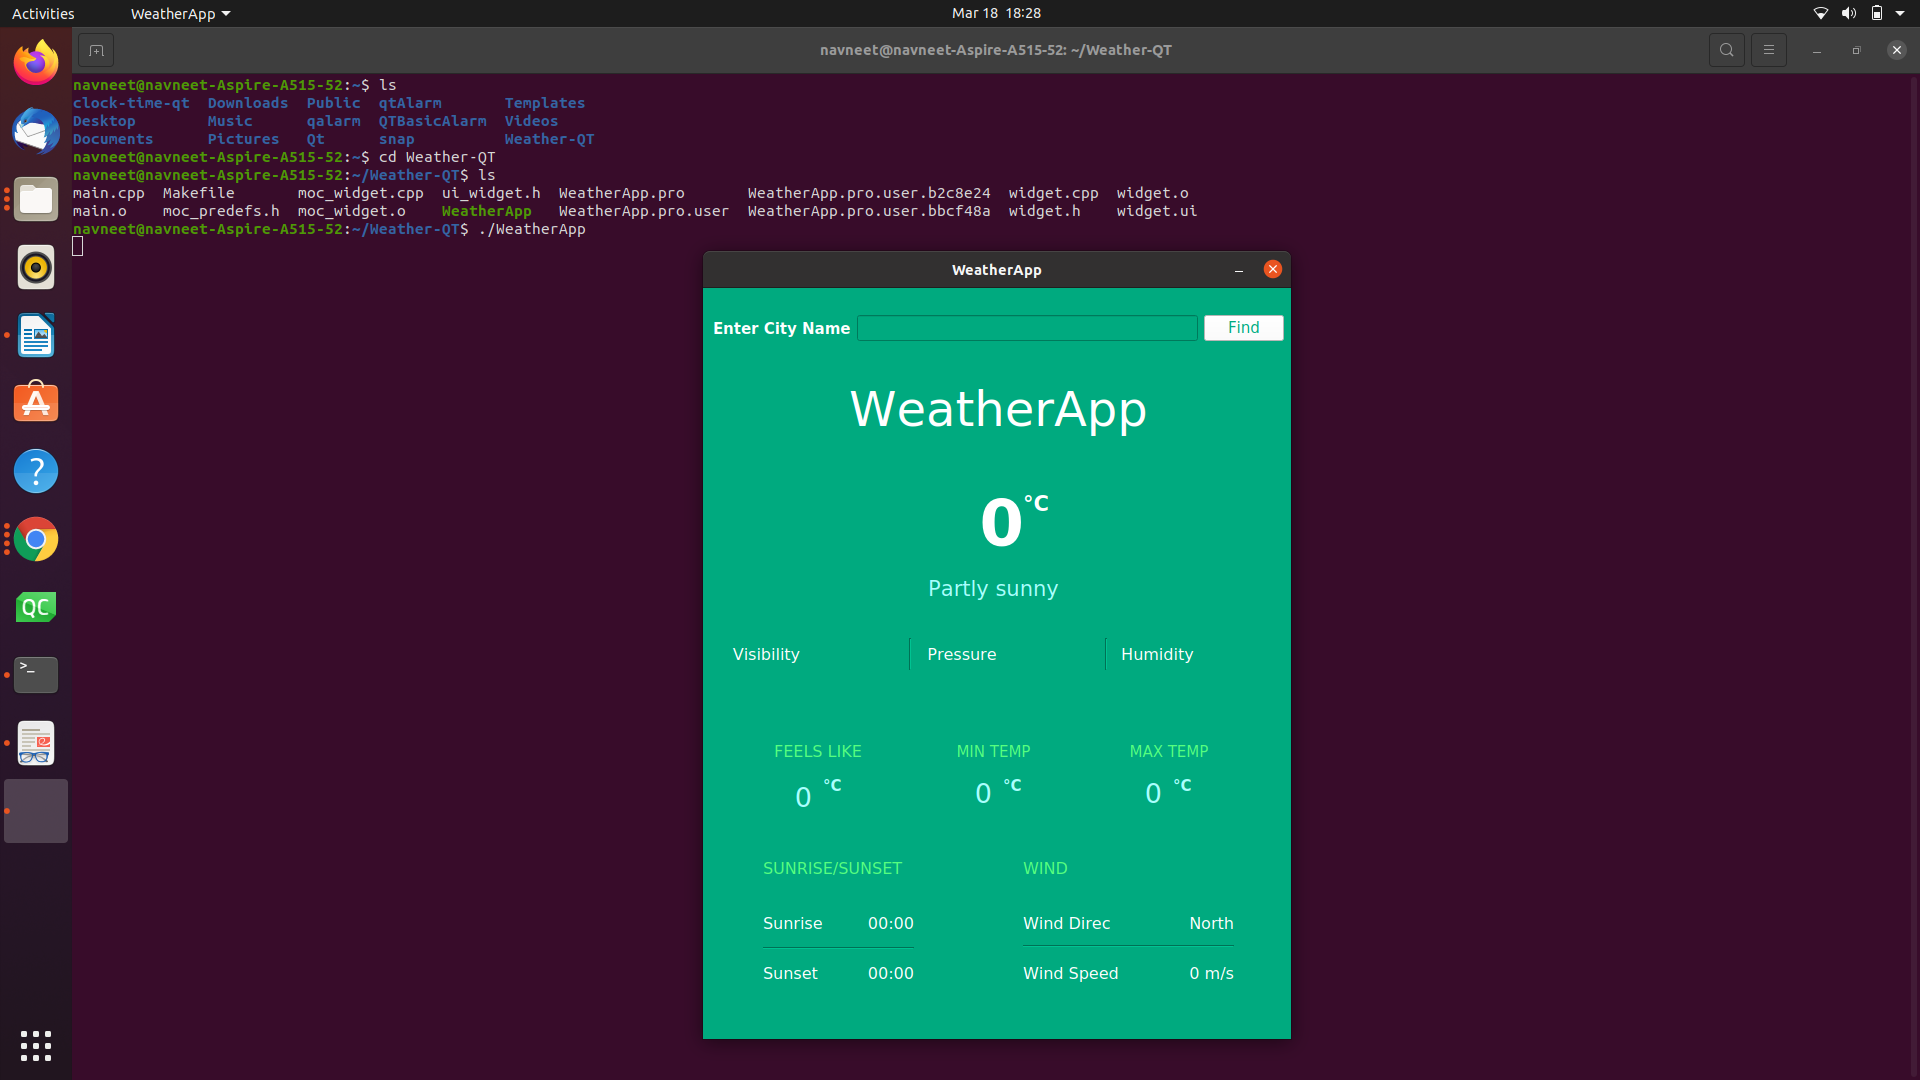1920x1080 pixels.
Task: Show the Applications grid at the dock bottom
Action: tap(35, 1046)
